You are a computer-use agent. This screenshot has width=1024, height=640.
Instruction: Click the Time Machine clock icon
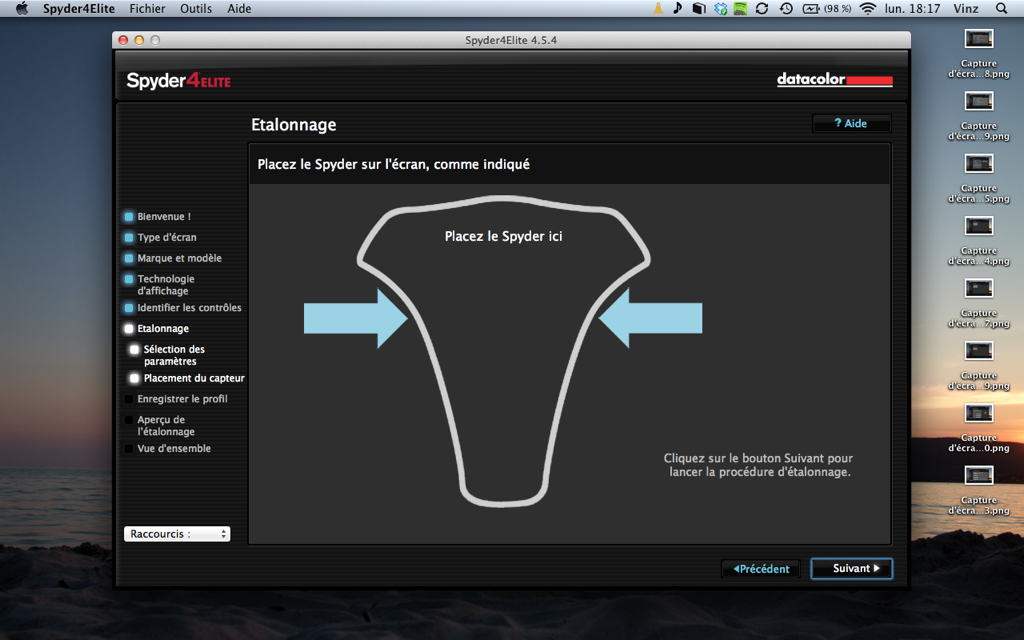tap(786, 8)
